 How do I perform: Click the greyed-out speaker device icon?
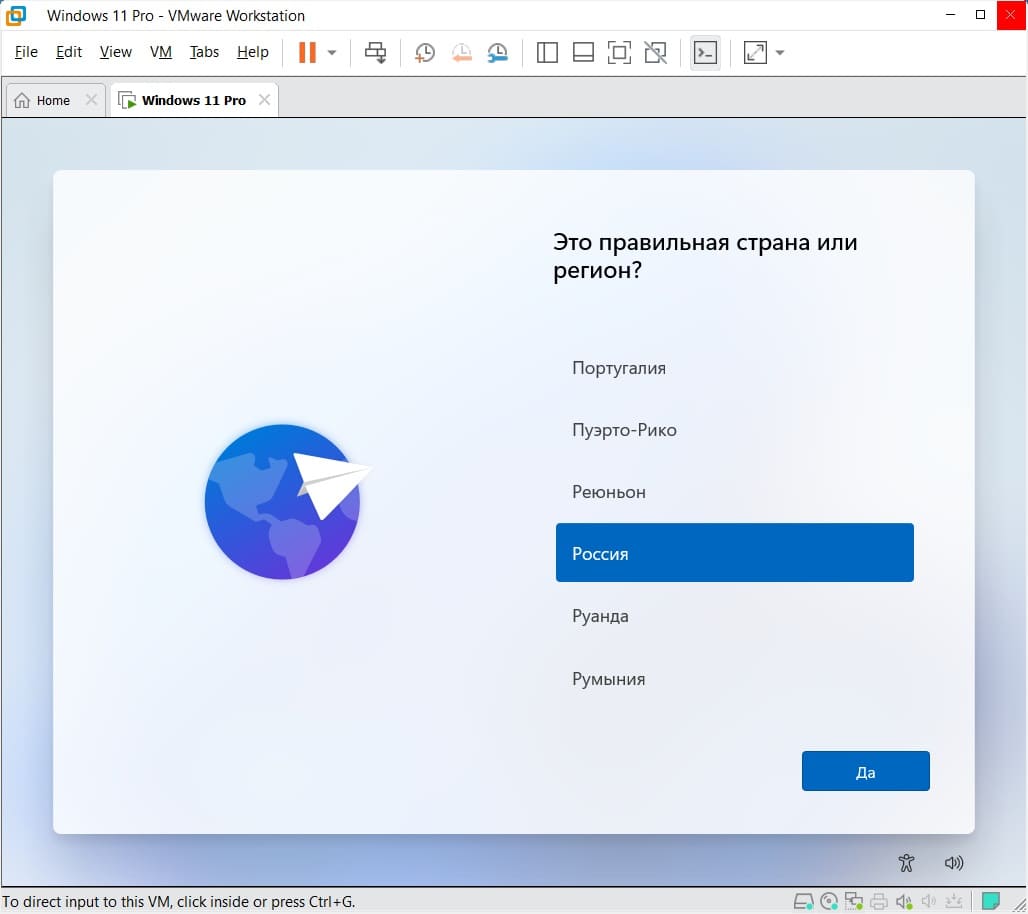928,902
